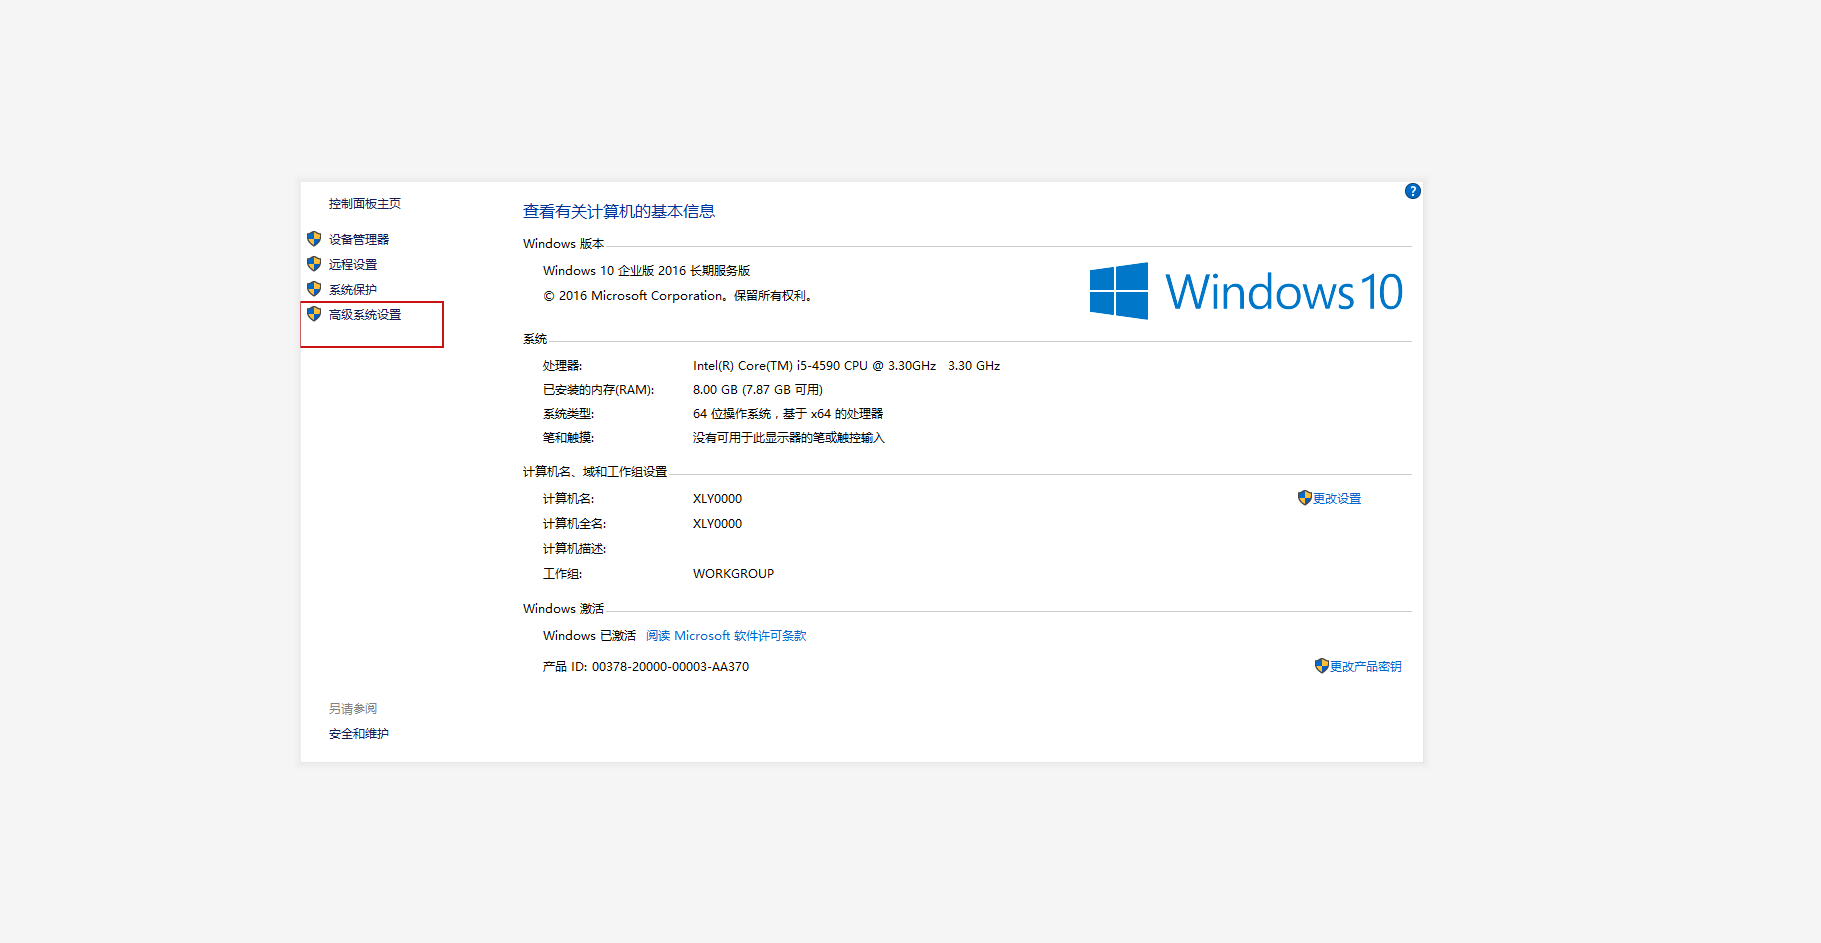Click the 处理器 label

(x=563, y=366)
